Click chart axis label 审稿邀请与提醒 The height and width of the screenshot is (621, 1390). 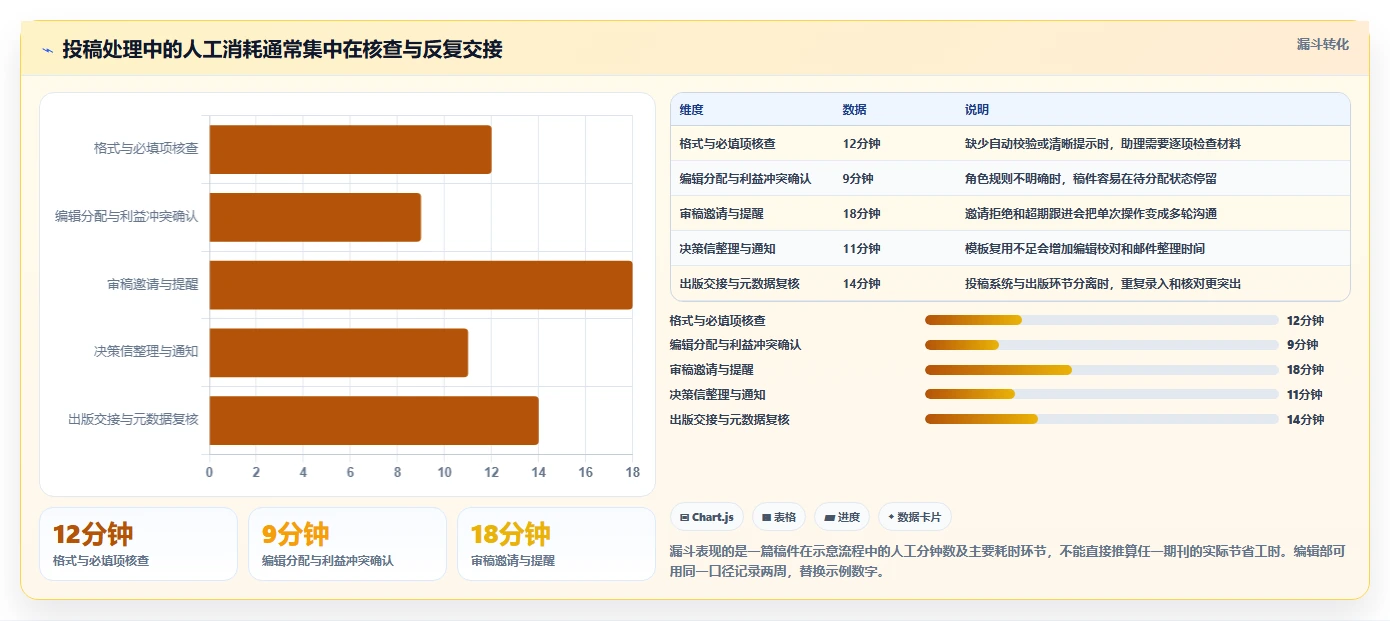pos(153,285)
